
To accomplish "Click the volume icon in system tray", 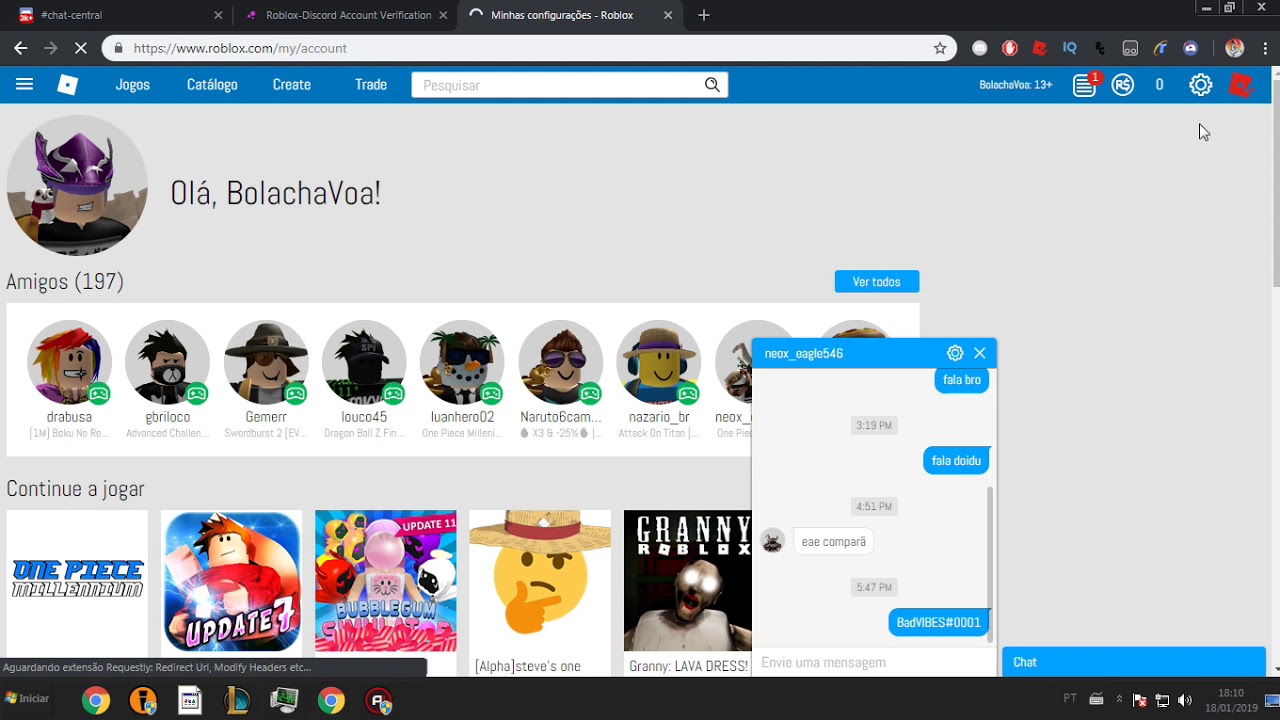I will pyautogui.click(x=1185, y=700).
